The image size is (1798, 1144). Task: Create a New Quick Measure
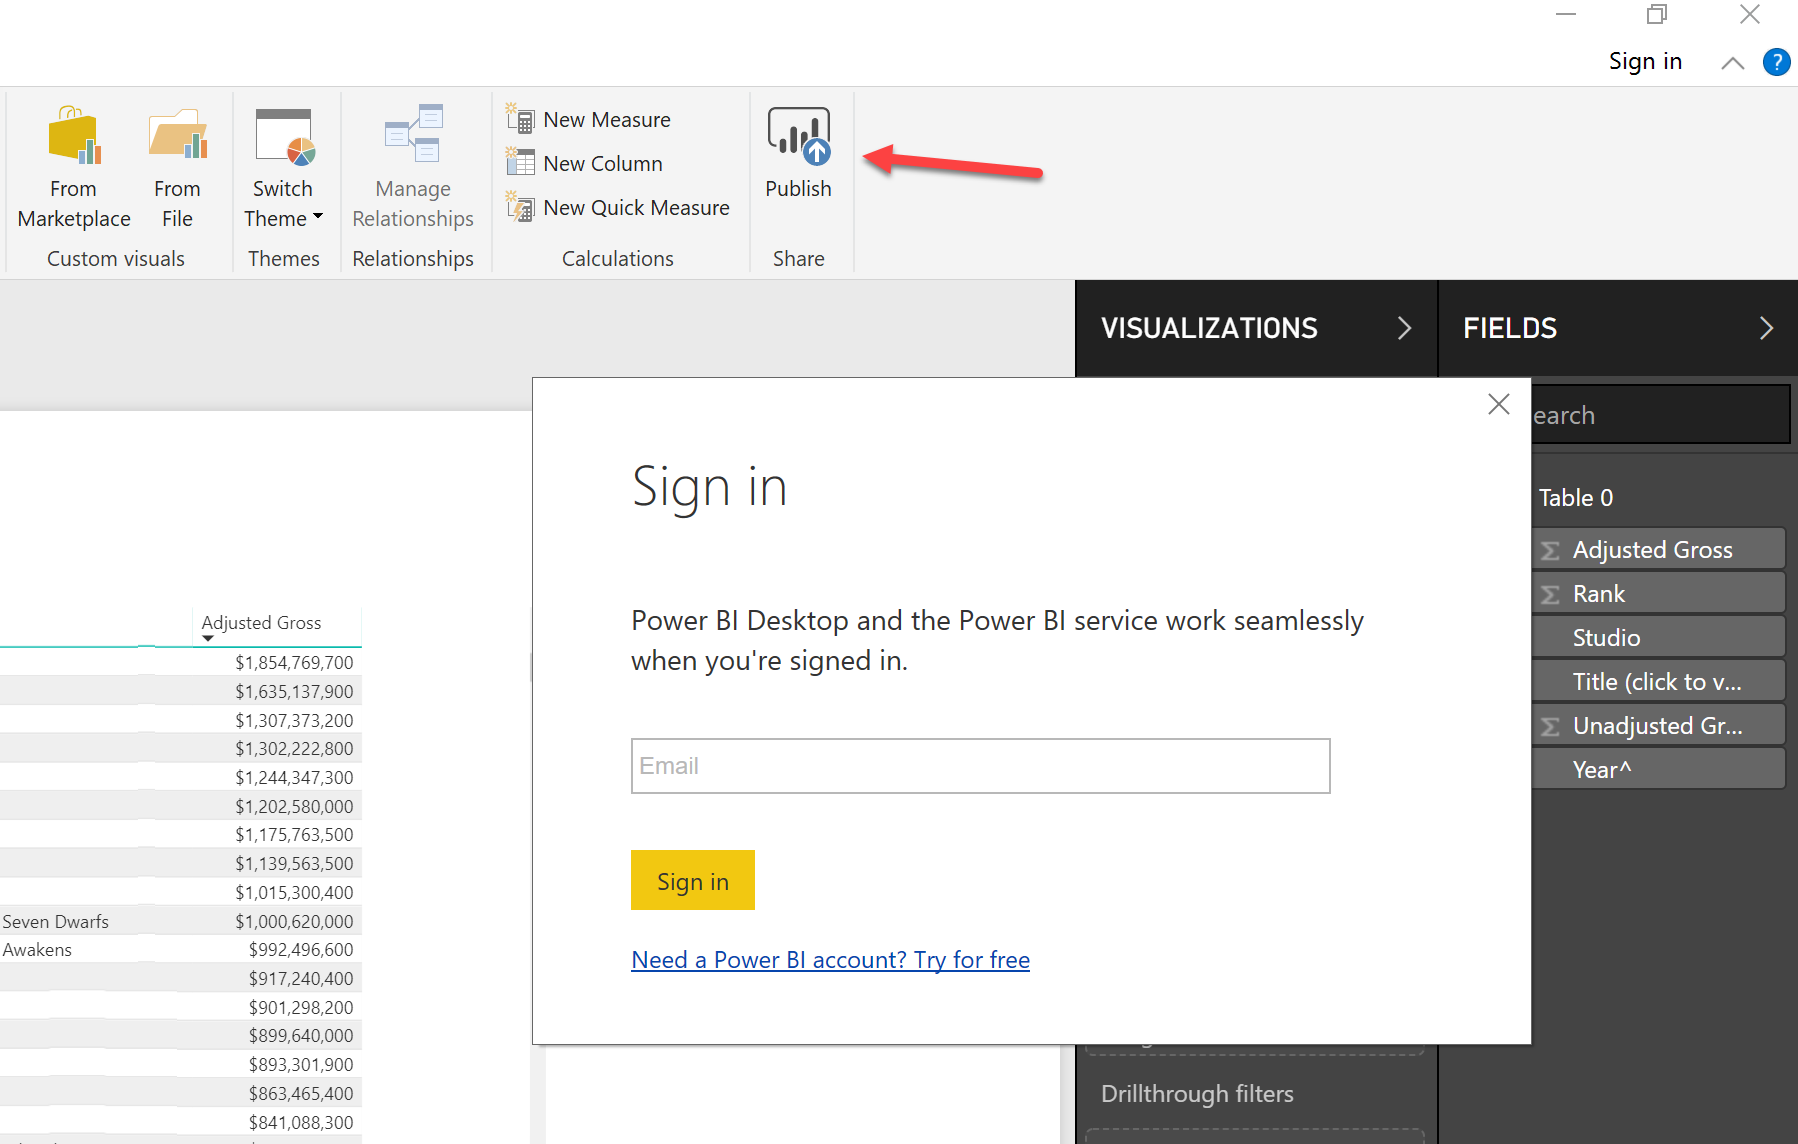618,208
